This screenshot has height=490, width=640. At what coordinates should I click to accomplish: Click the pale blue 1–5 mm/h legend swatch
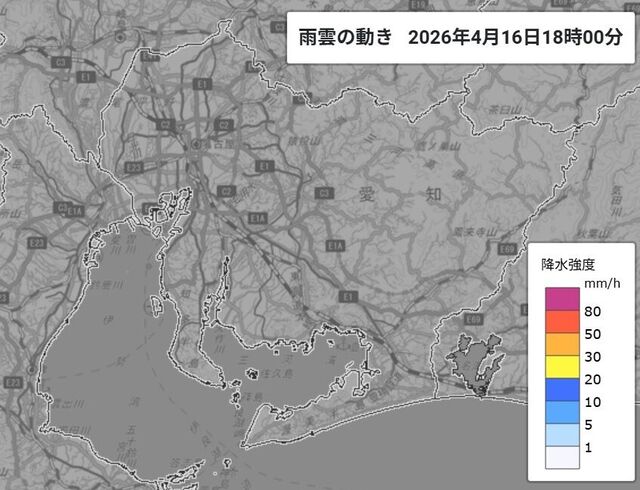click(x=562, y=434)
